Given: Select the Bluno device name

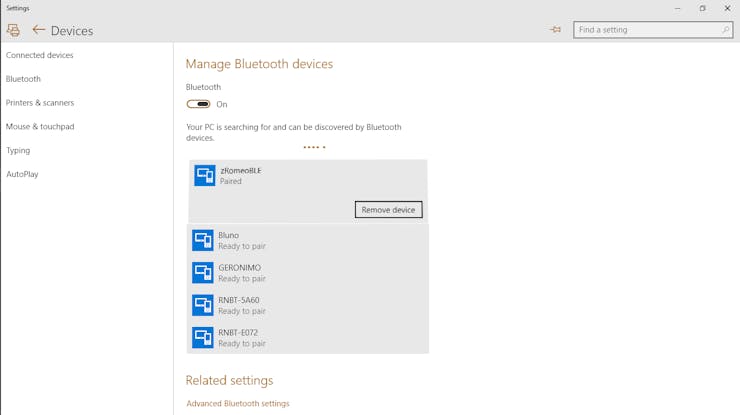Looking at the screenshot, I should coord(228,235).
